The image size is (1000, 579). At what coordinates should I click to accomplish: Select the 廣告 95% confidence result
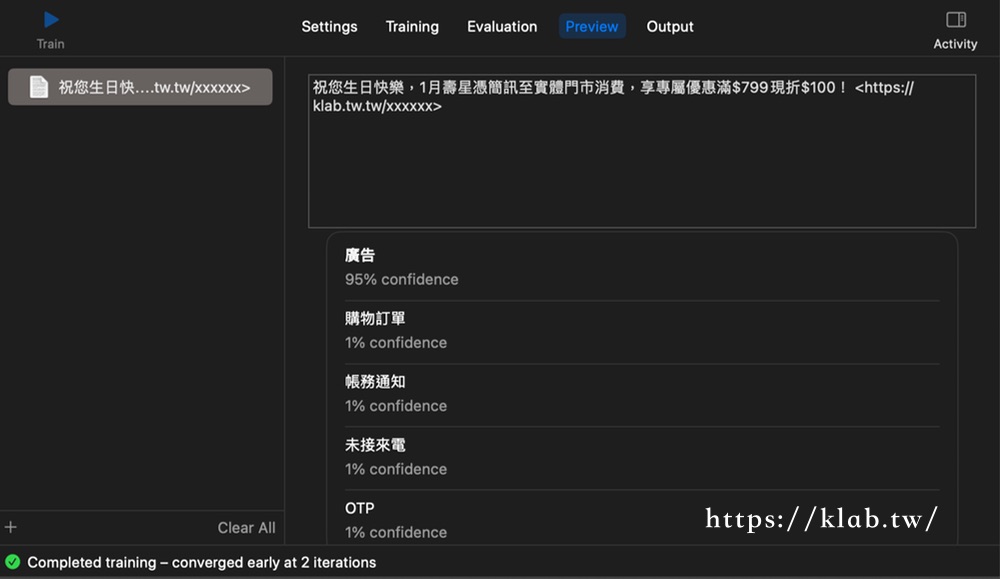point(641,267)
